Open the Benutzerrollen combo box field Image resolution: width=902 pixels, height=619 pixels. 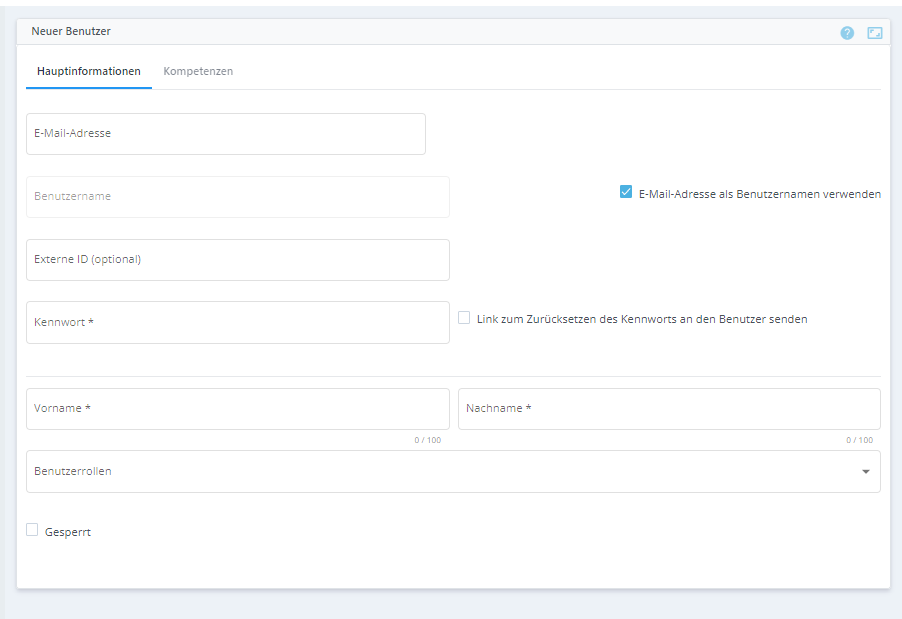(x=440, y=472)
